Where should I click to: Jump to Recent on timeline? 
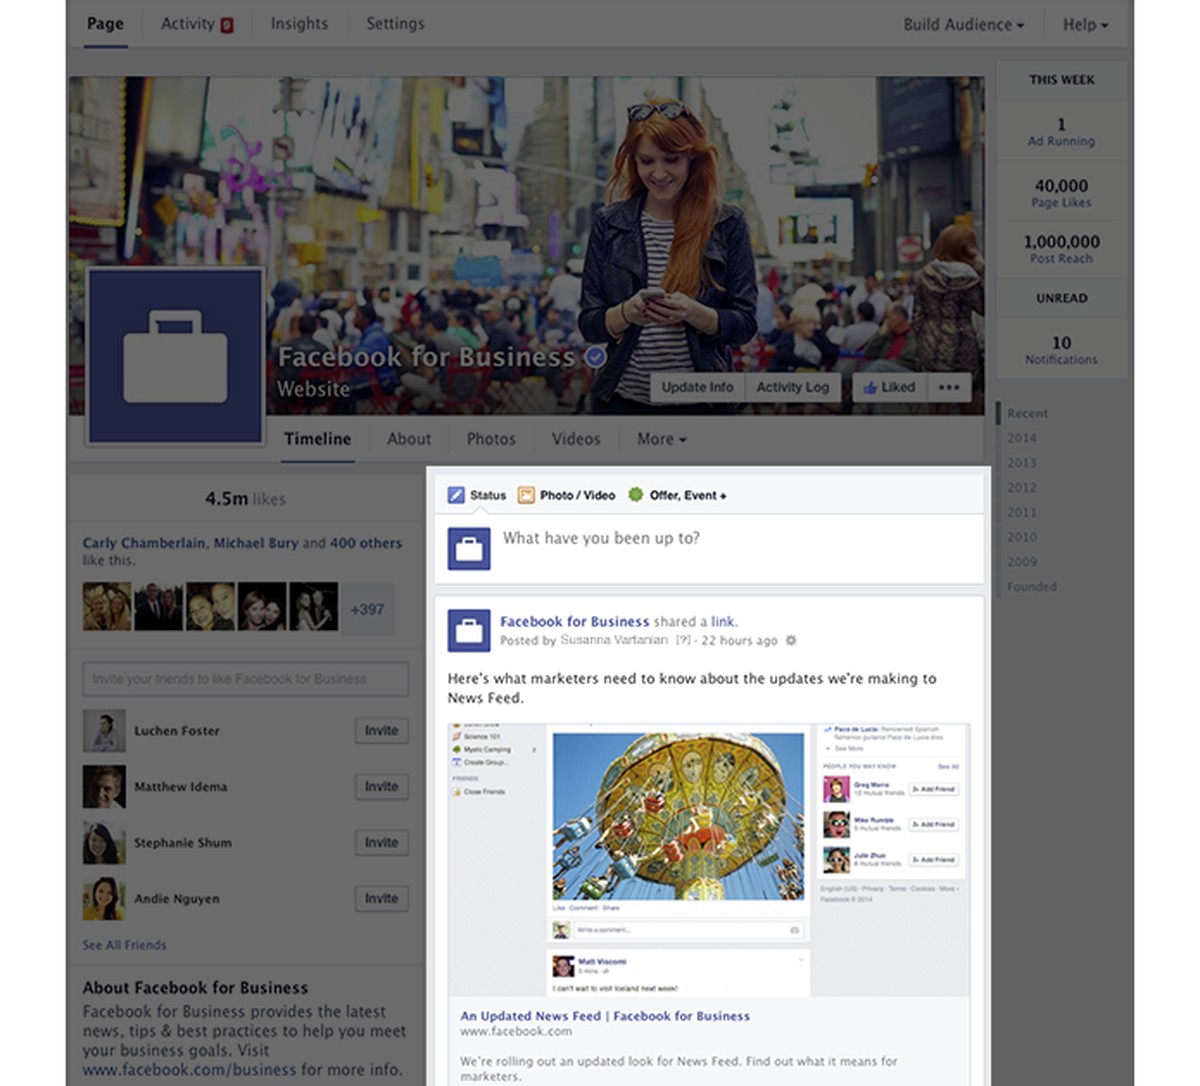click(x=1027, y=413)
